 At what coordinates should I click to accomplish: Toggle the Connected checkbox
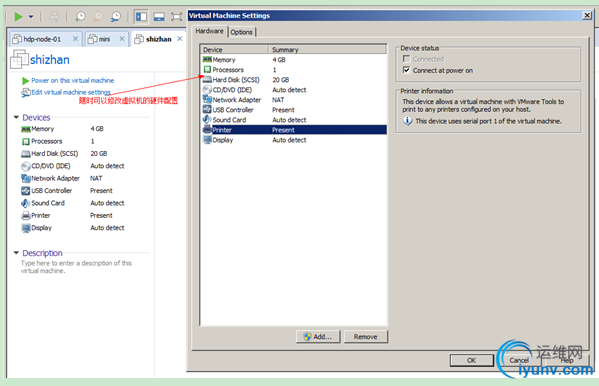pyautogui.click(x=406, y=59)
